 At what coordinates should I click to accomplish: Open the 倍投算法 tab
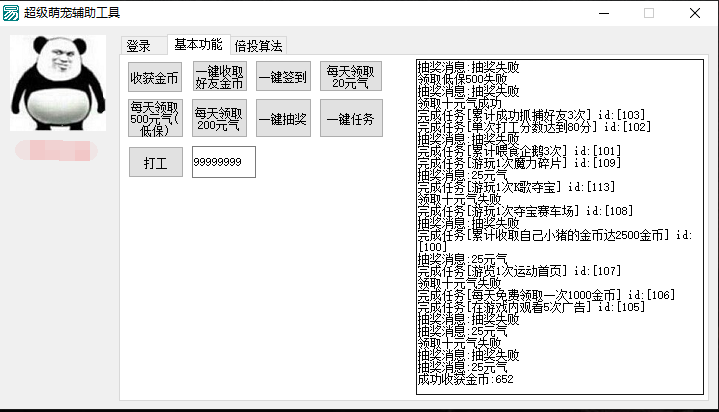click(259, 46)
